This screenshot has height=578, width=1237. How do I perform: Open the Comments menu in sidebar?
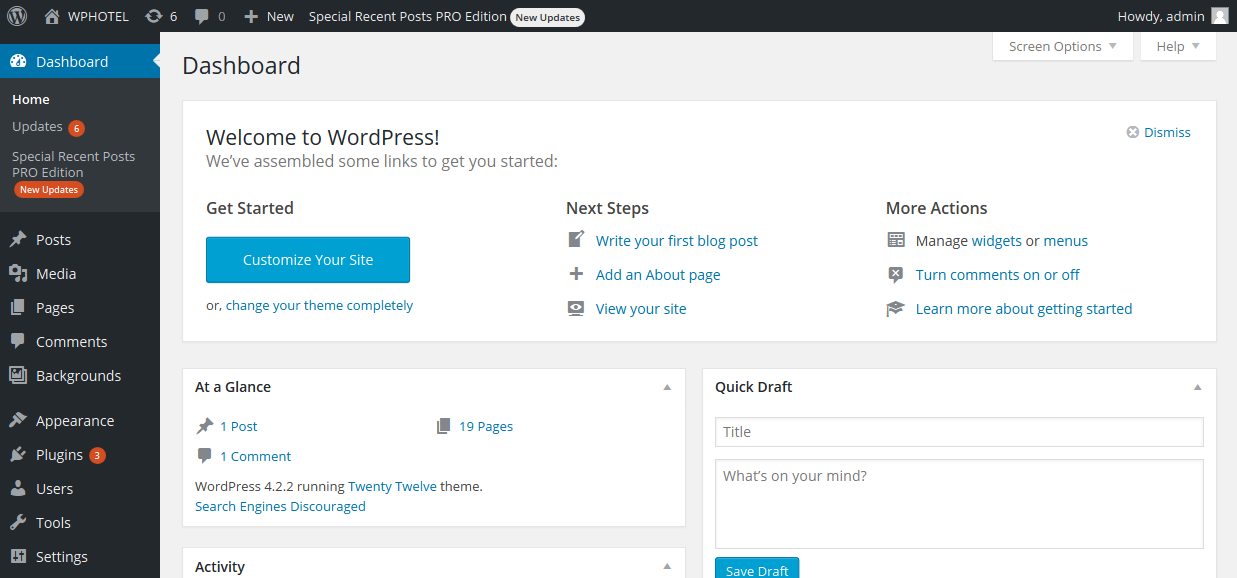pos(80,342)
